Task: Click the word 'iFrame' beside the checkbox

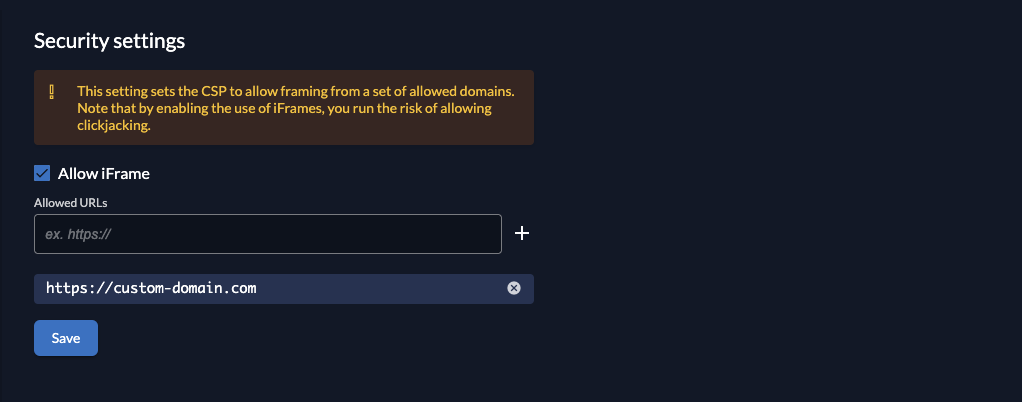Action: pos(125,174)
